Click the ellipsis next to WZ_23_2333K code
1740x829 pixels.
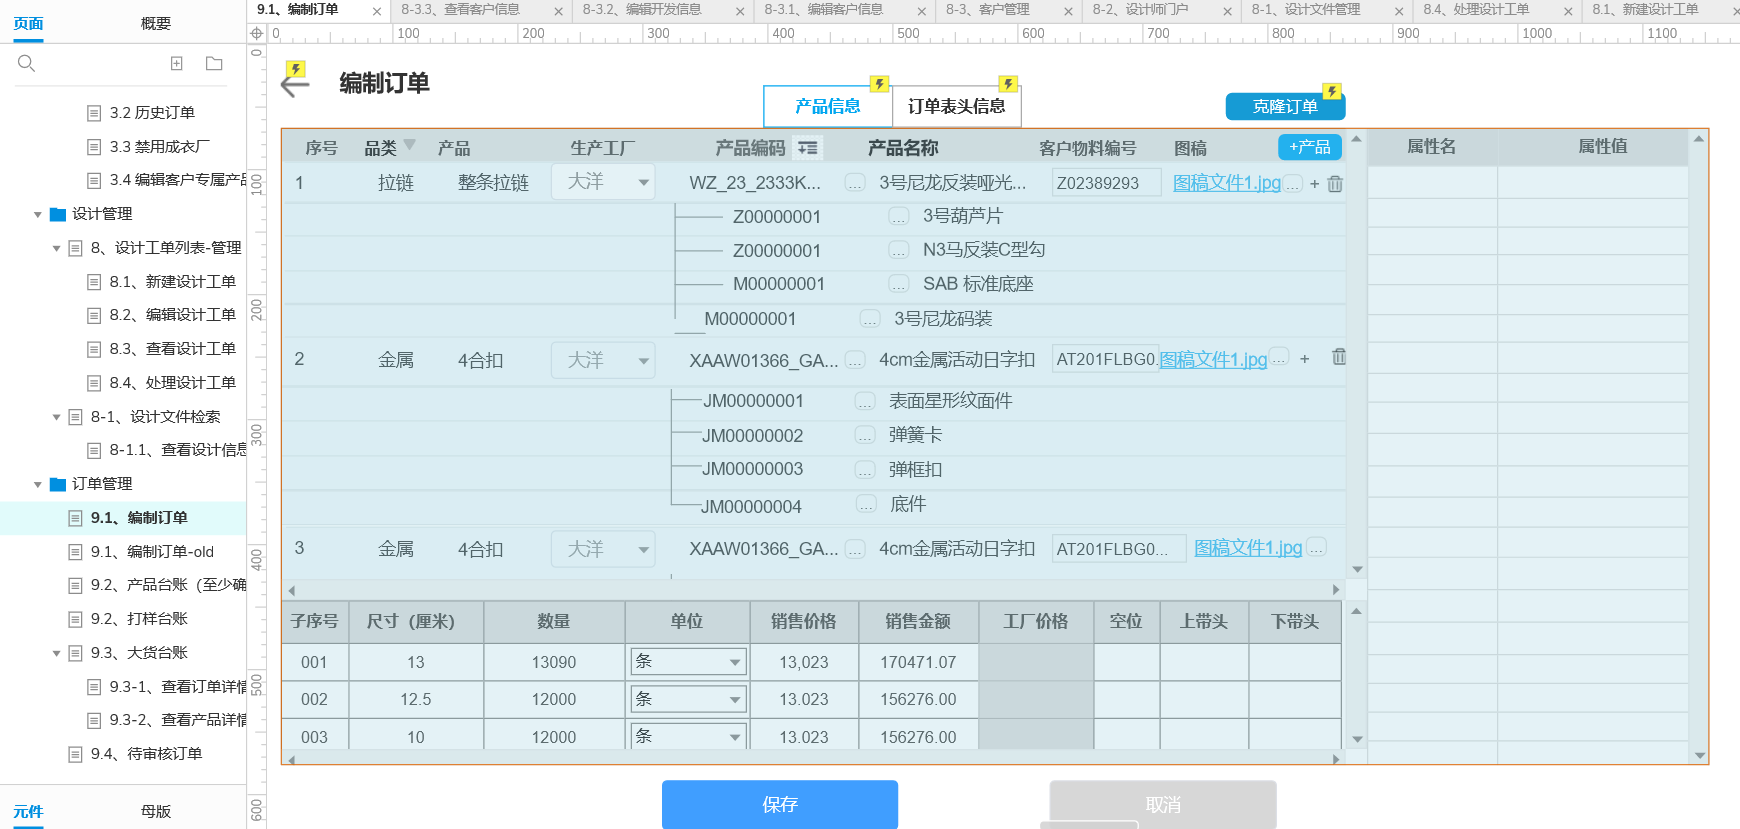pyautogui.click(x=855, y=183)
